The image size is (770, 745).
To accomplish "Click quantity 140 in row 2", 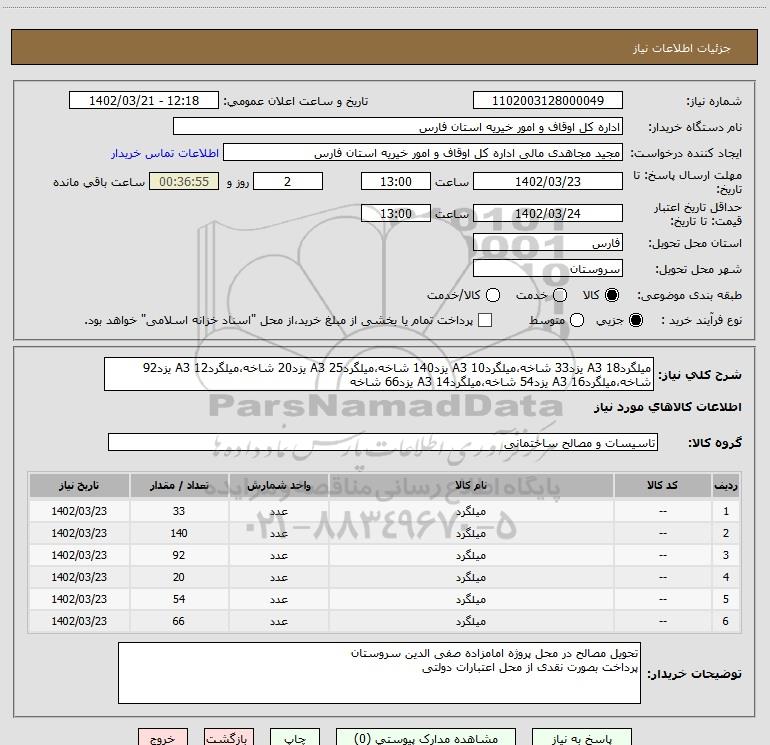I will 179,533.
